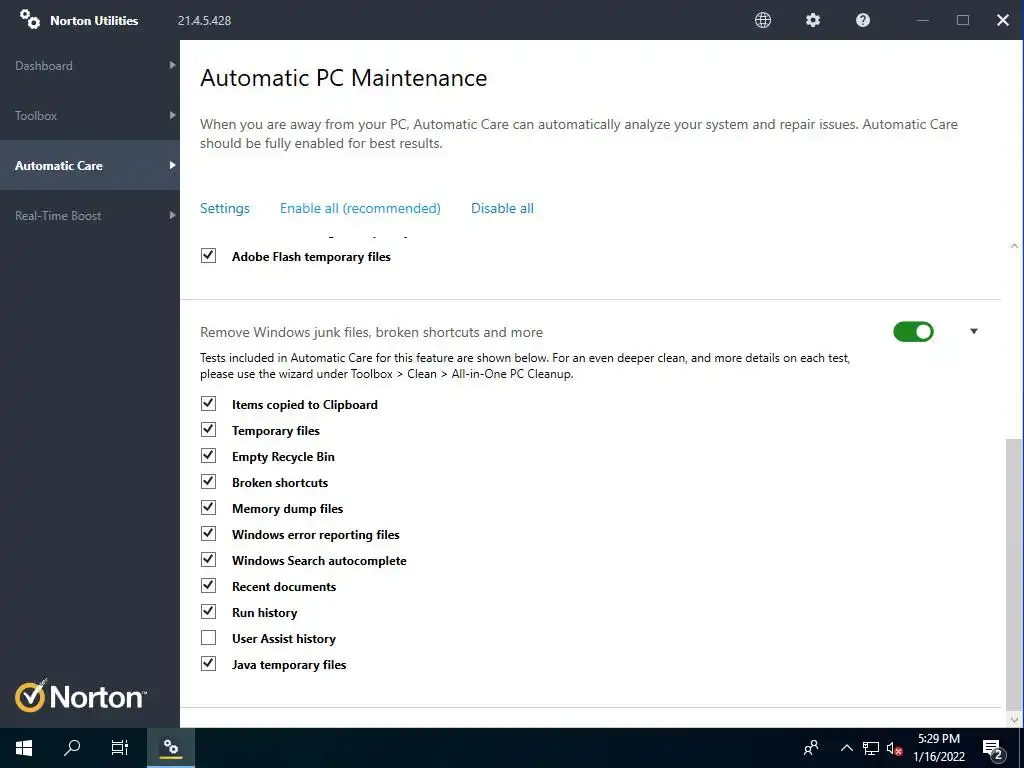Maximize the Norton Utilities window
This screenshot has width=1024, height=768.
coord(963,20)
